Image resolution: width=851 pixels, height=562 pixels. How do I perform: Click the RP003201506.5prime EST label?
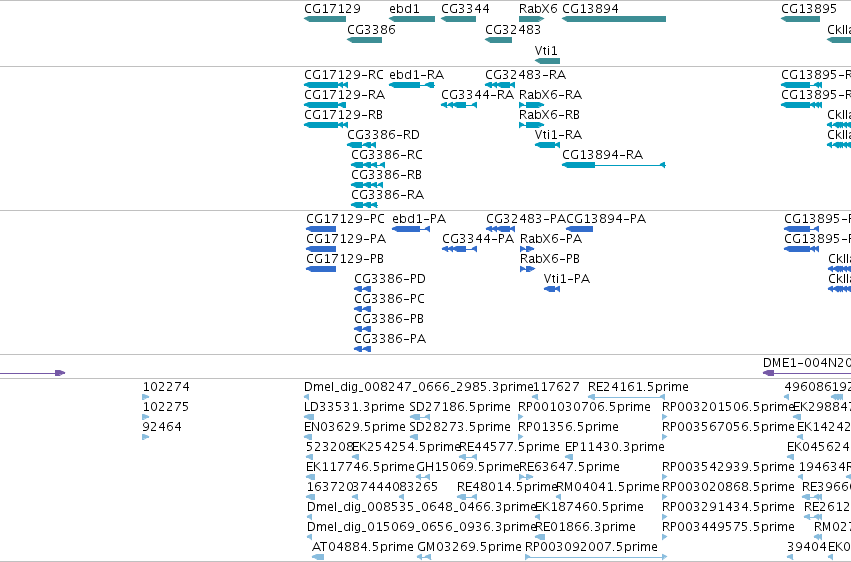coord(728,407)
